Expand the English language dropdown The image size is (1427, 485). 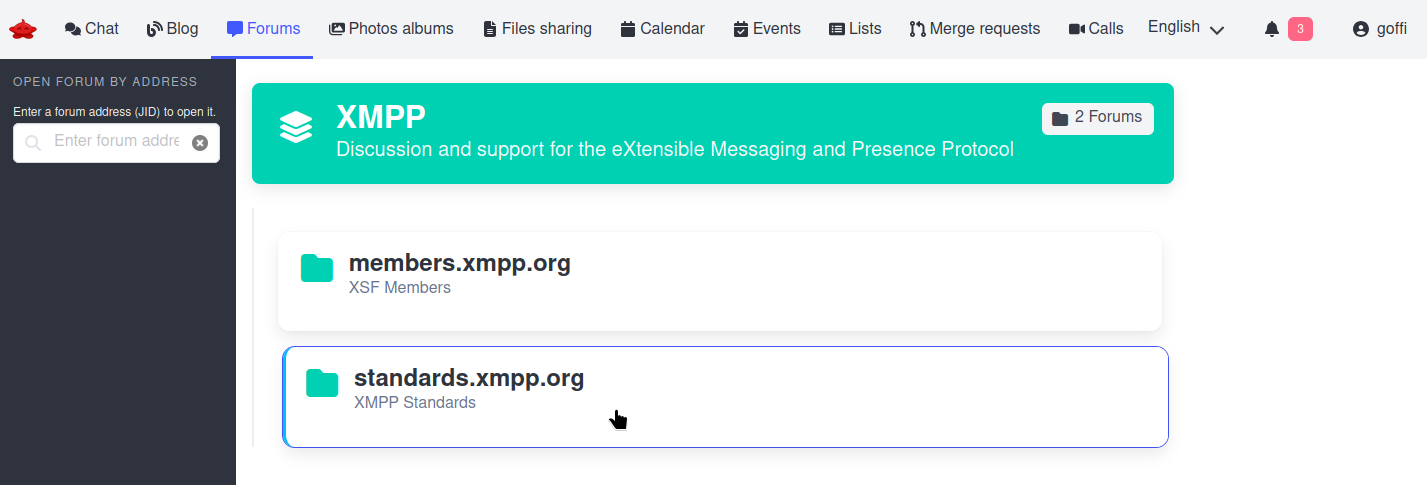[x=1186, y=28]
